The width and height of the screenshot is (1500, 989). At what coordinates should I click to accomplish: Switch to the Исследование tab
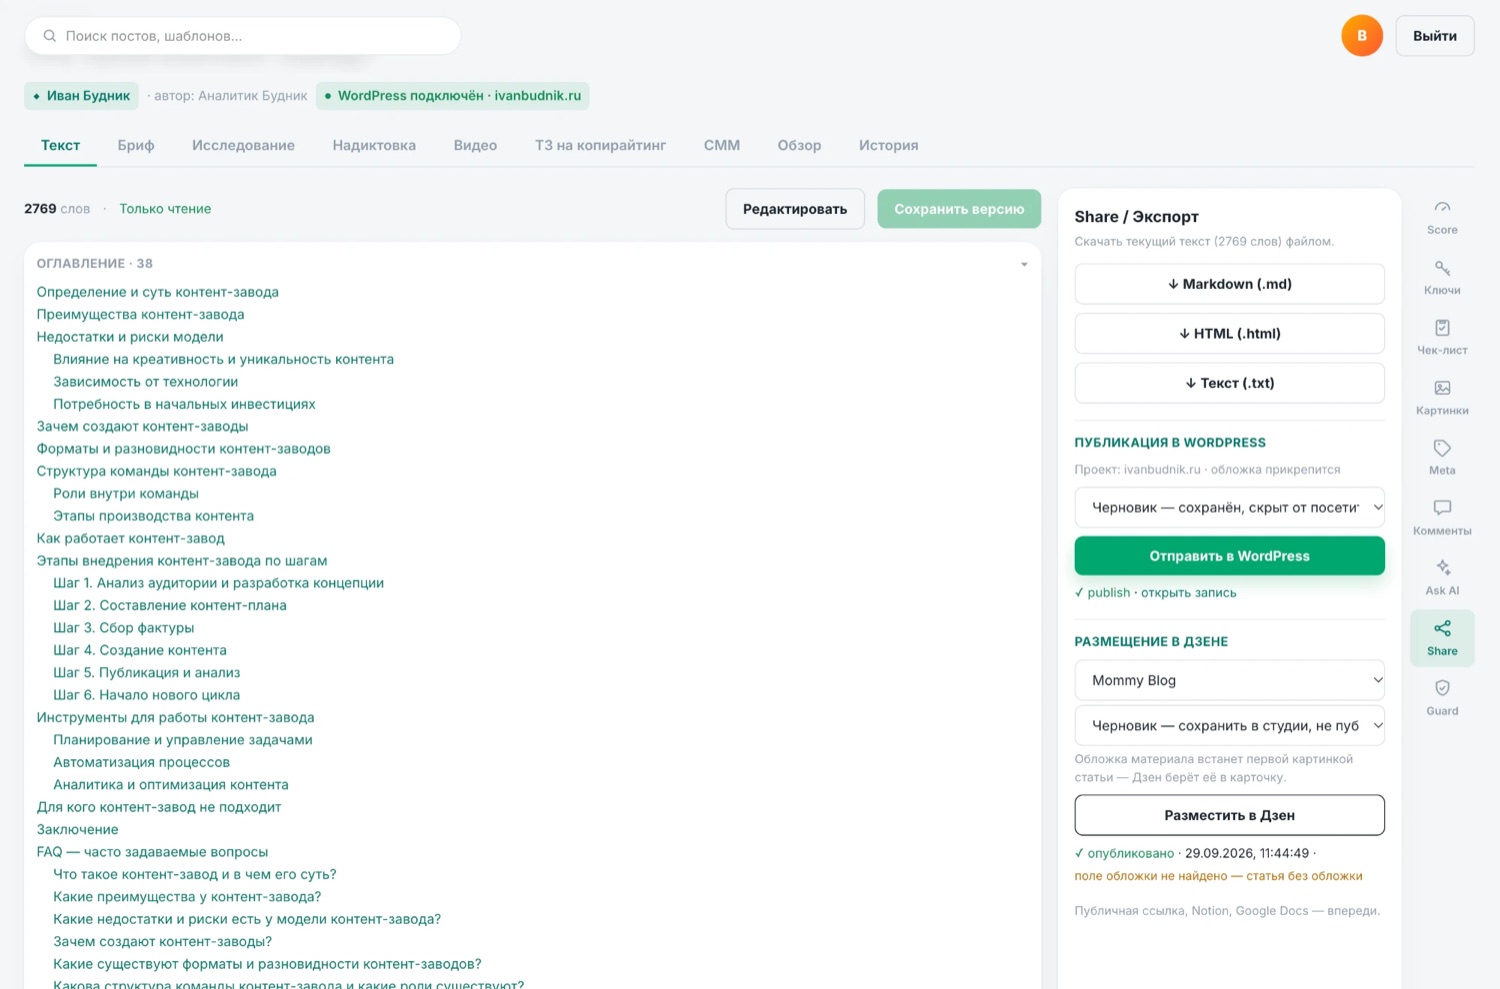click(243, 145)
